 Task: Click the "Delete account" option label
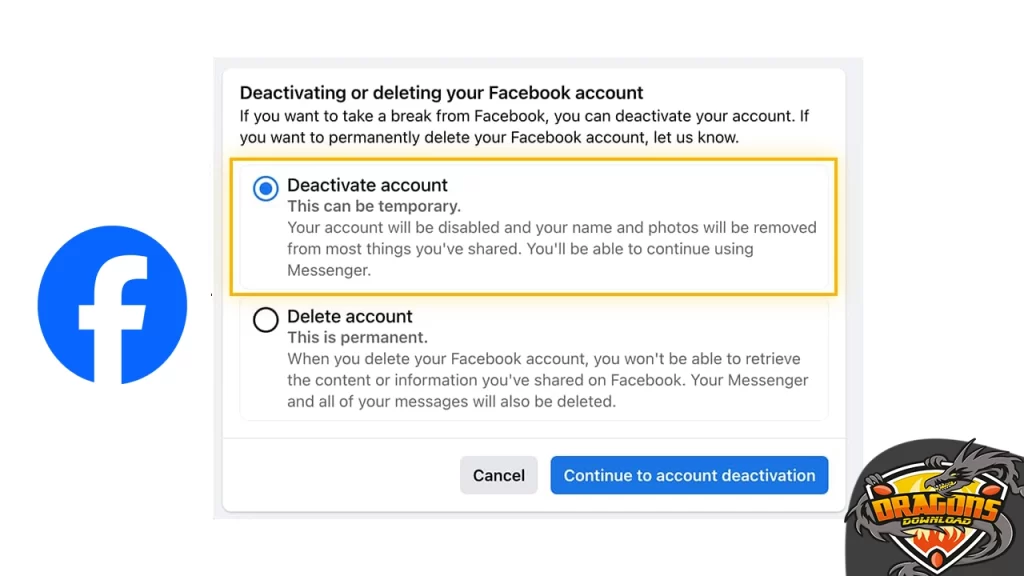(349, 316)
